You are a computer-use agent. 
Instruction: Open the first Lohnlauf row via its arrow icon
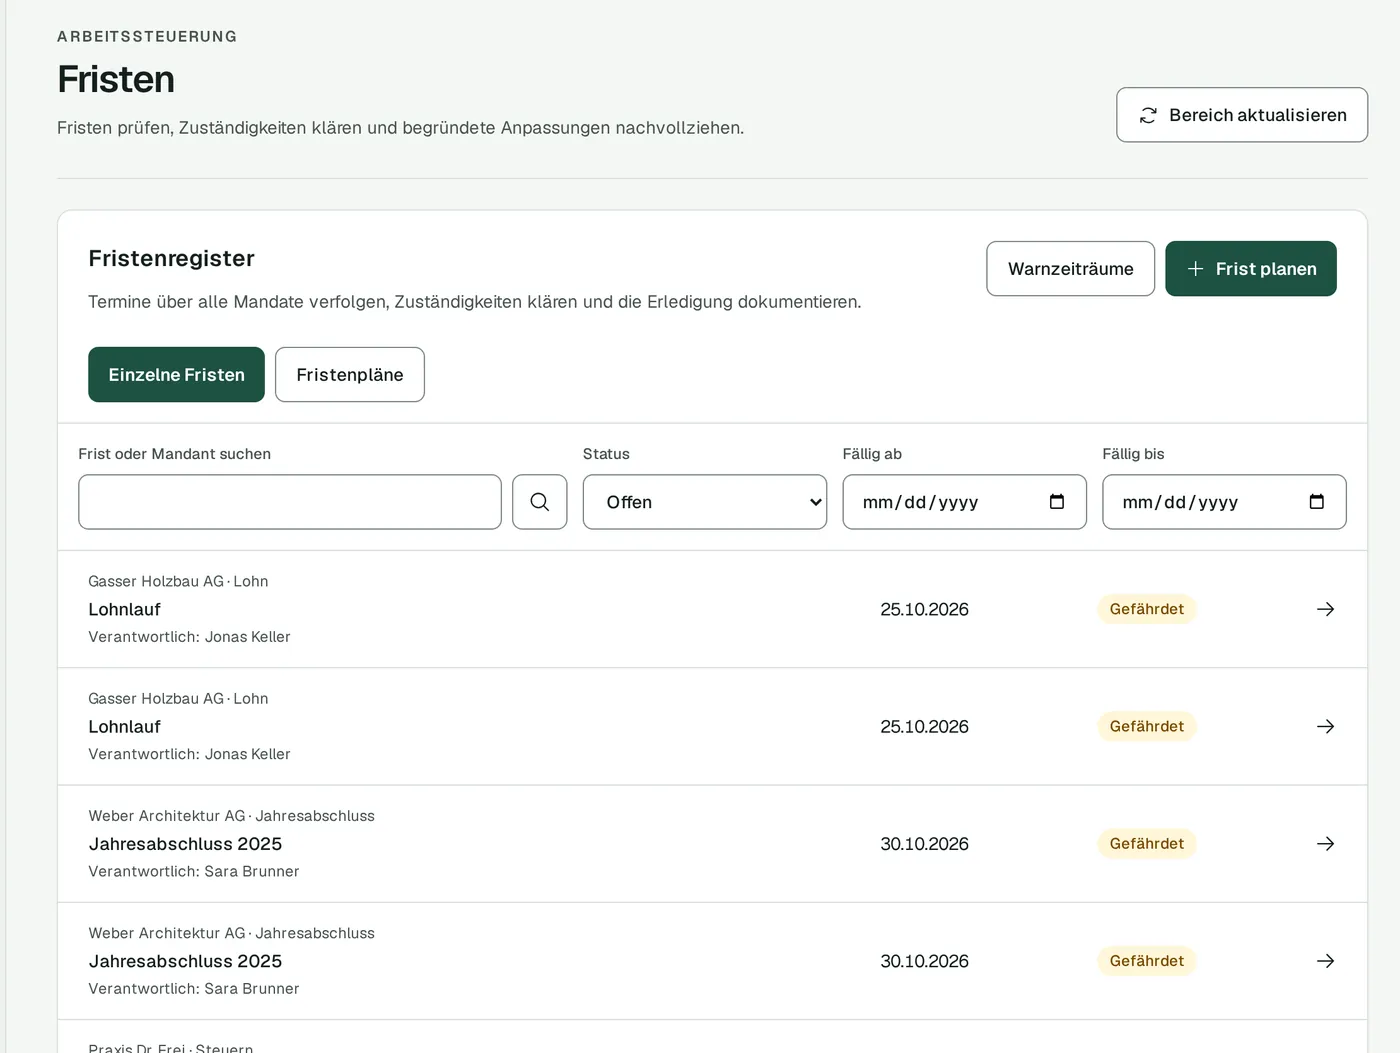(1326, 609)
